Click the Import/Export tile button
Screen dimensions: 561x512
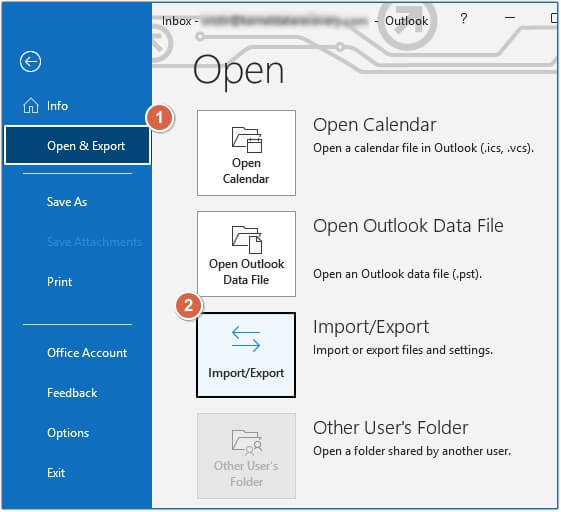[246, 355]
